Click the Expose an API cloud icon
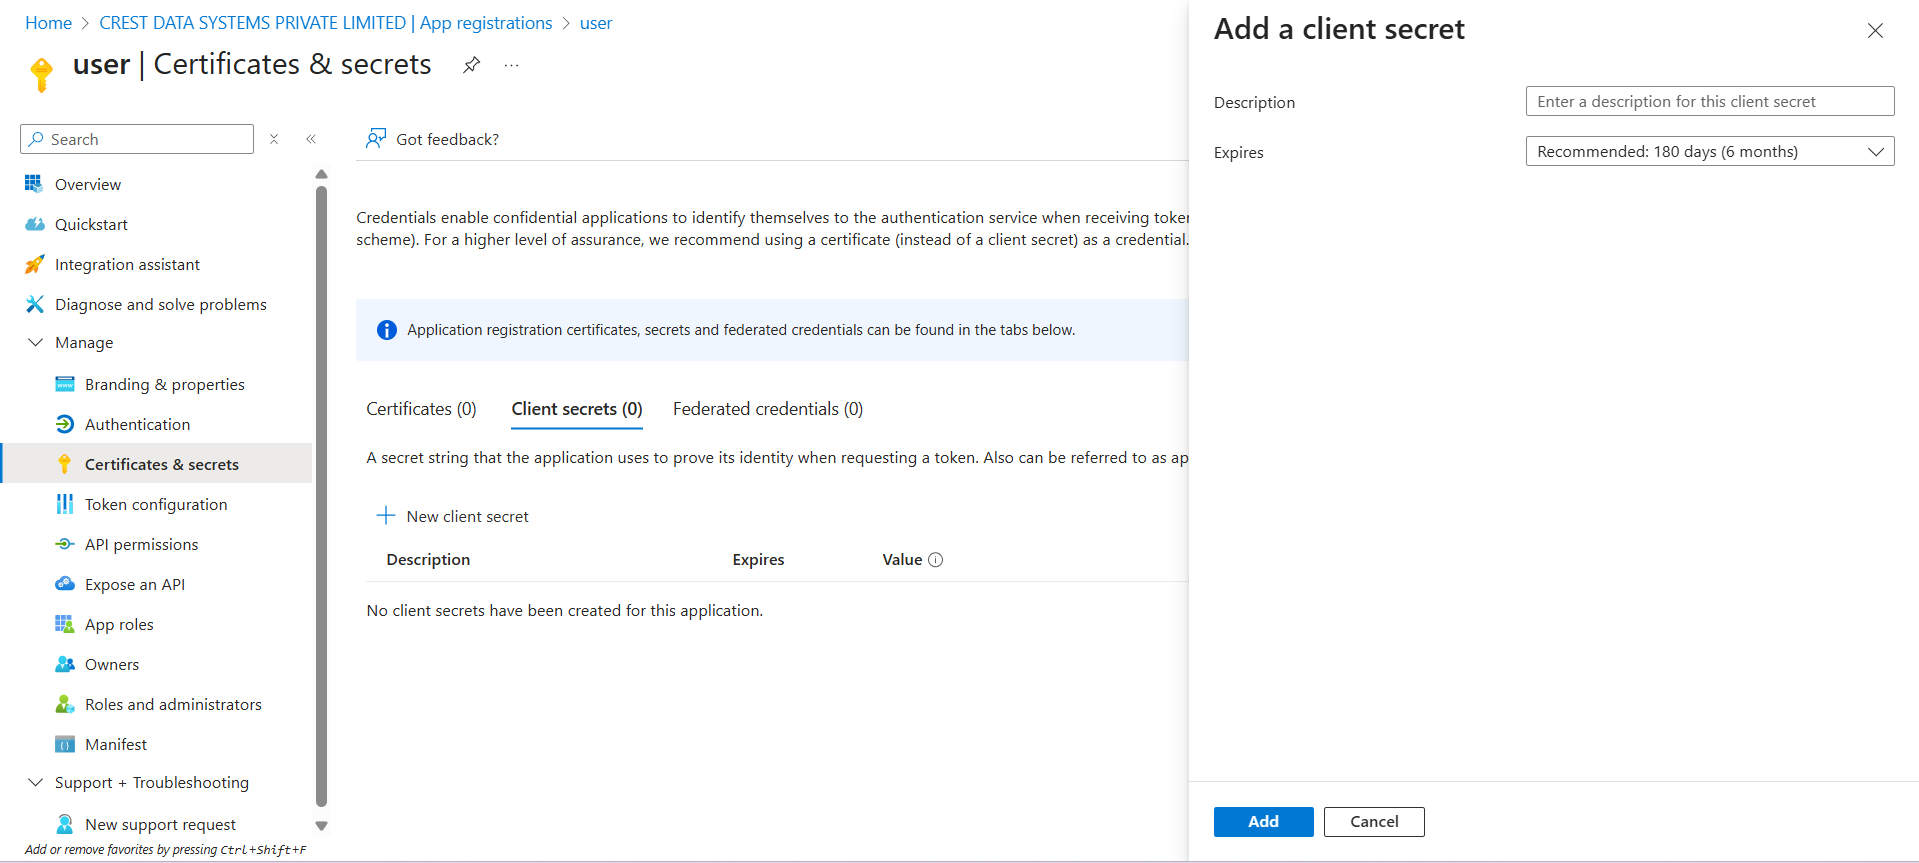This screenshot has width=1919, height=863. click(x=65, y=584)
